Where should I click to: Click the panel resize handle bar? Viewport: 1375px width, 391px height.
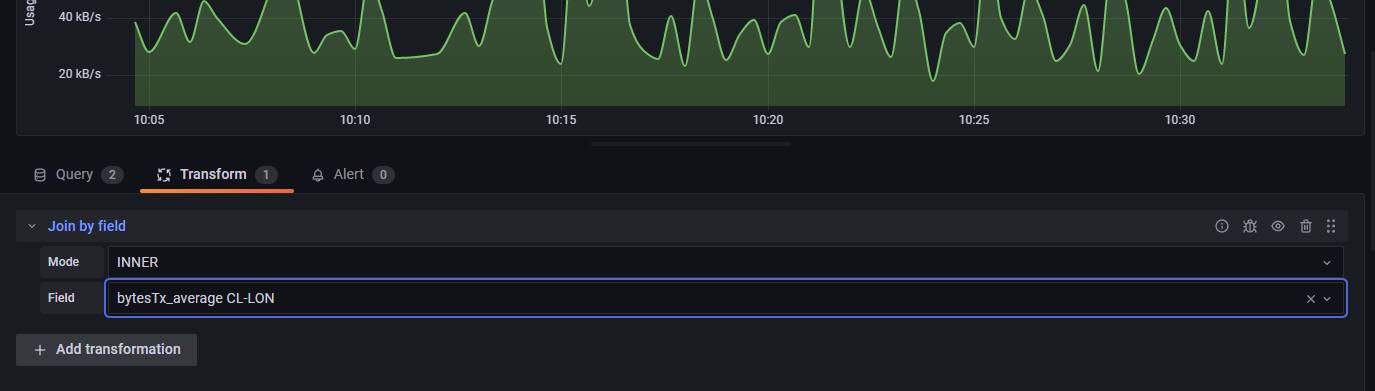point(691,144)
